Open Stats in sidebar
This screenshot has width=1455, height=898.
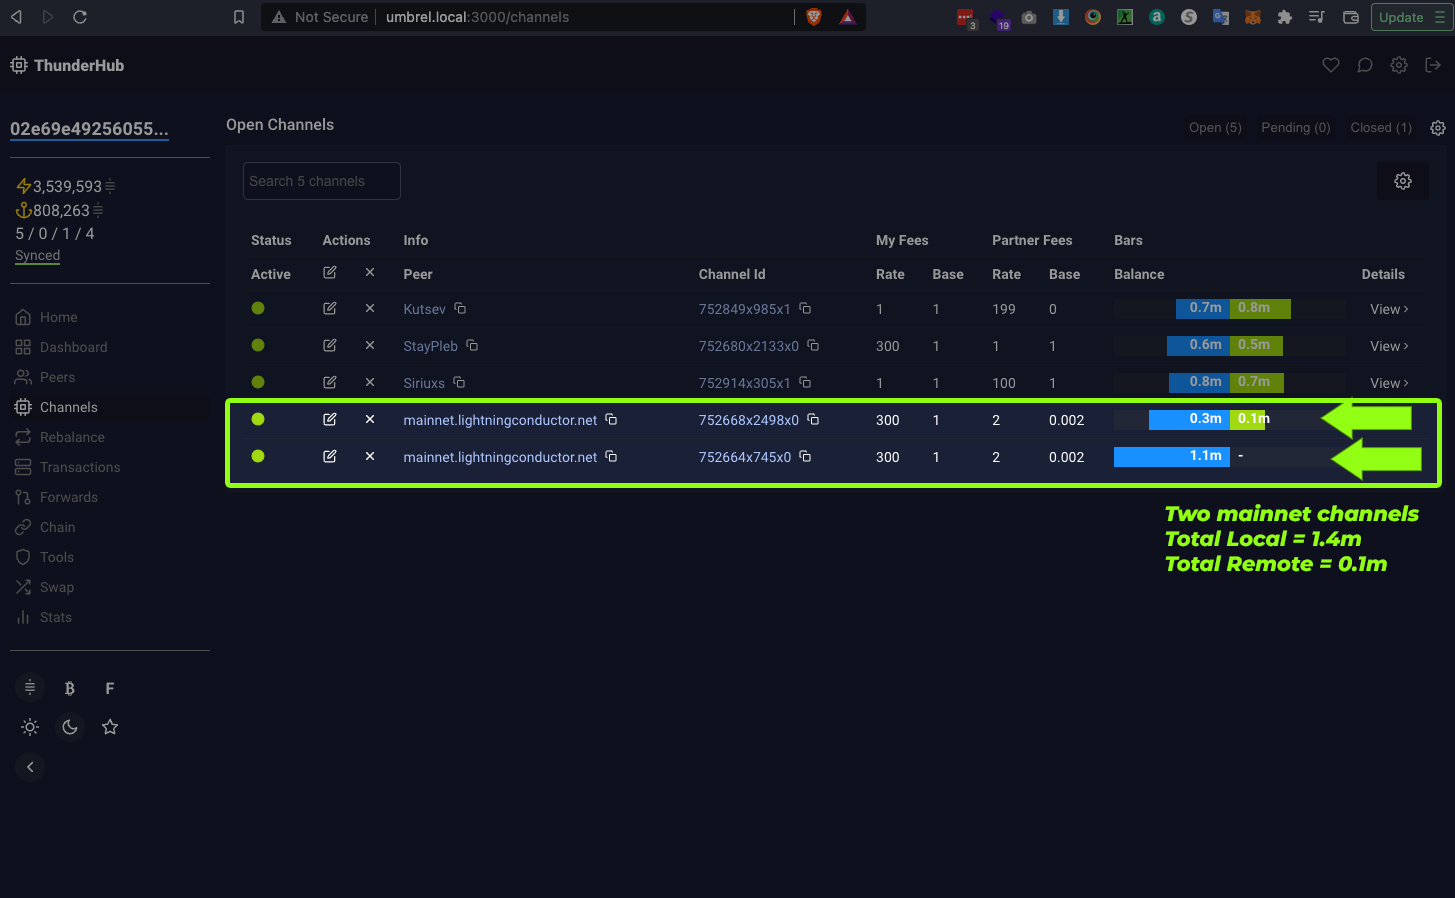(43, 617)
